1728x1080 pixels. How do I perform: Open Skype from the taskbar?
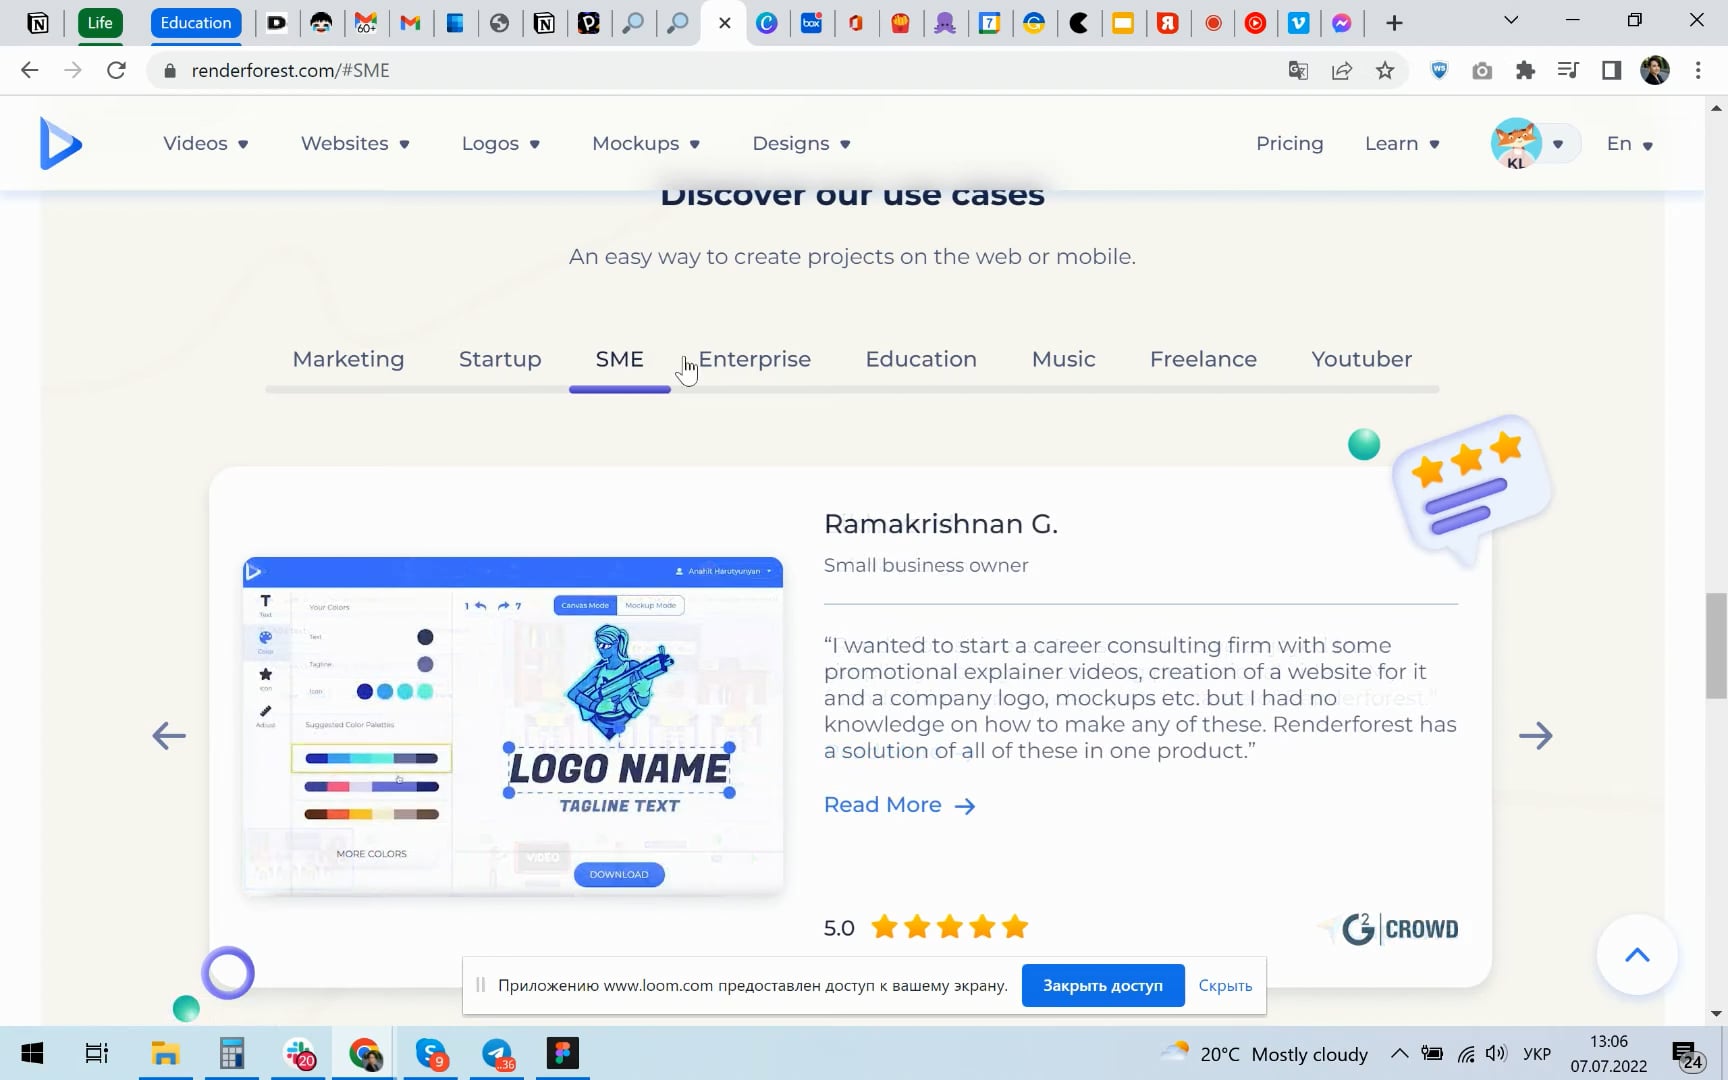coord(431,1053)
